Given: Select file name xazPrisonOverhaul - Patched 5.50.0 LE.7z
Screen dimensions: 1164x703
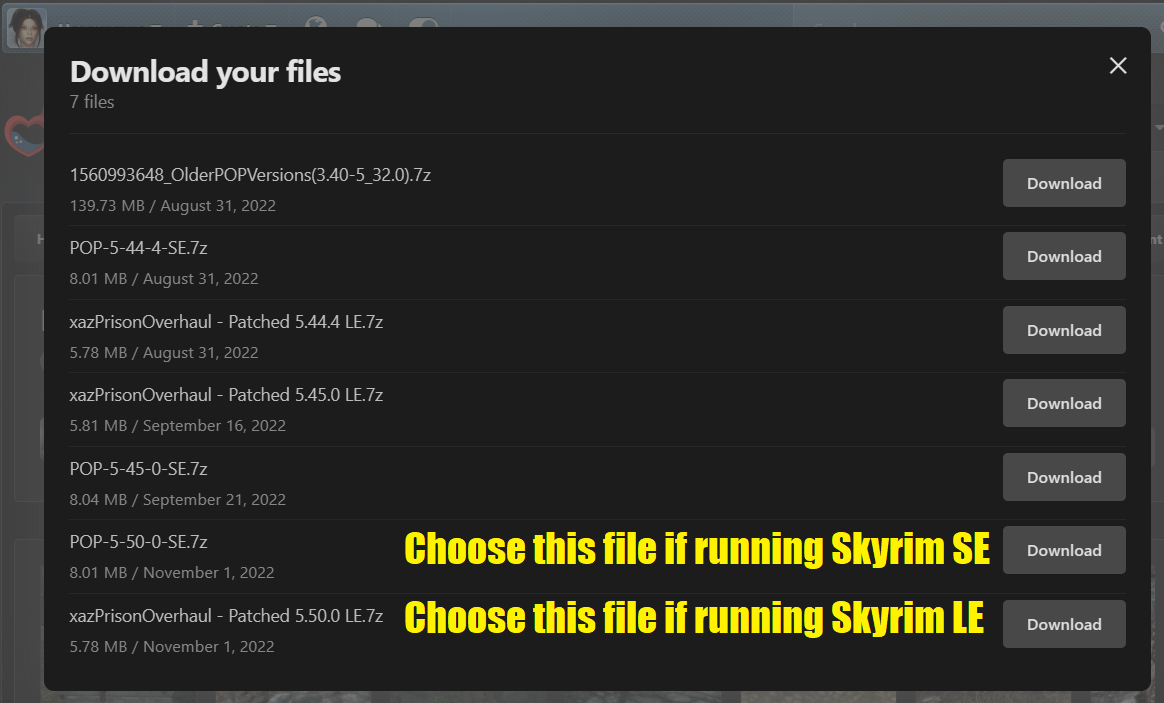Looking at the screenshot, I should (x=226, y=616).
